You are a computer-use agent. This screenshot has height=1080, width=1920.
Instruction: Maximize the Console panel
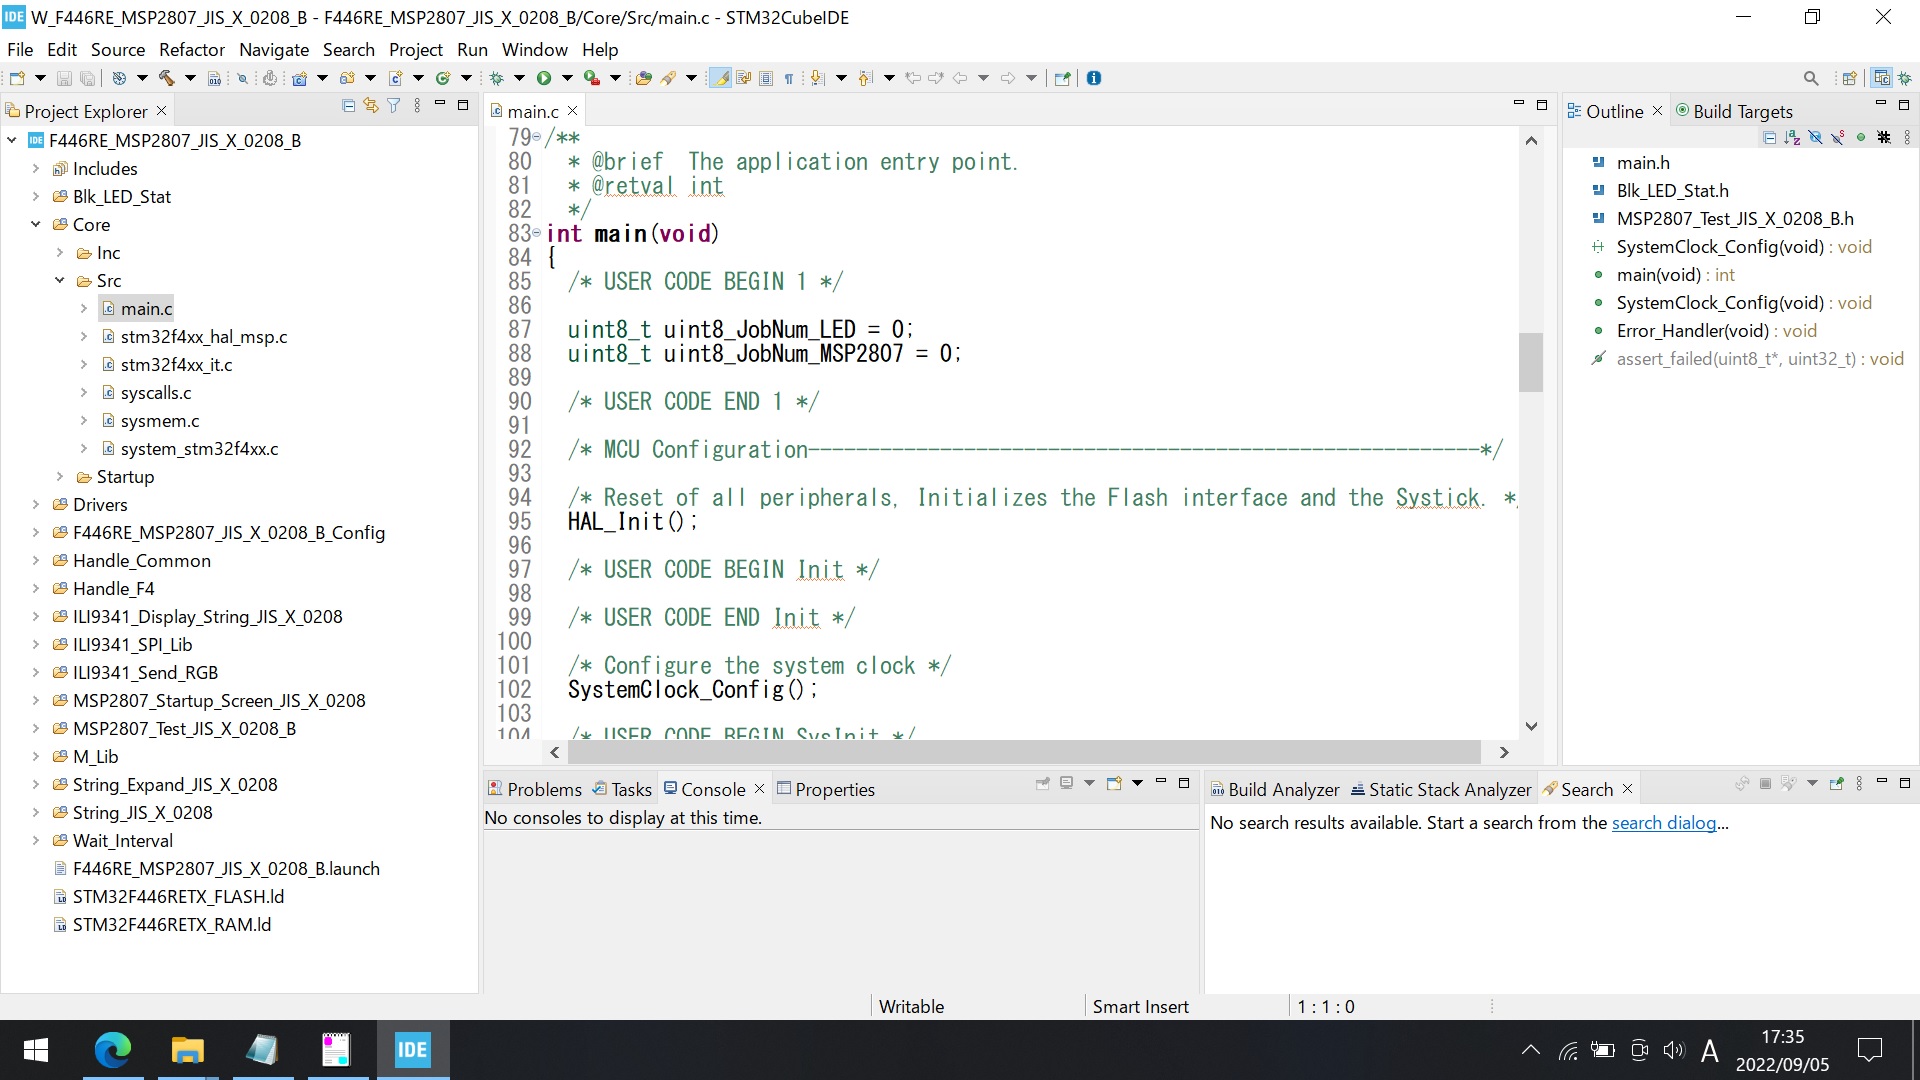(1184, 783)
